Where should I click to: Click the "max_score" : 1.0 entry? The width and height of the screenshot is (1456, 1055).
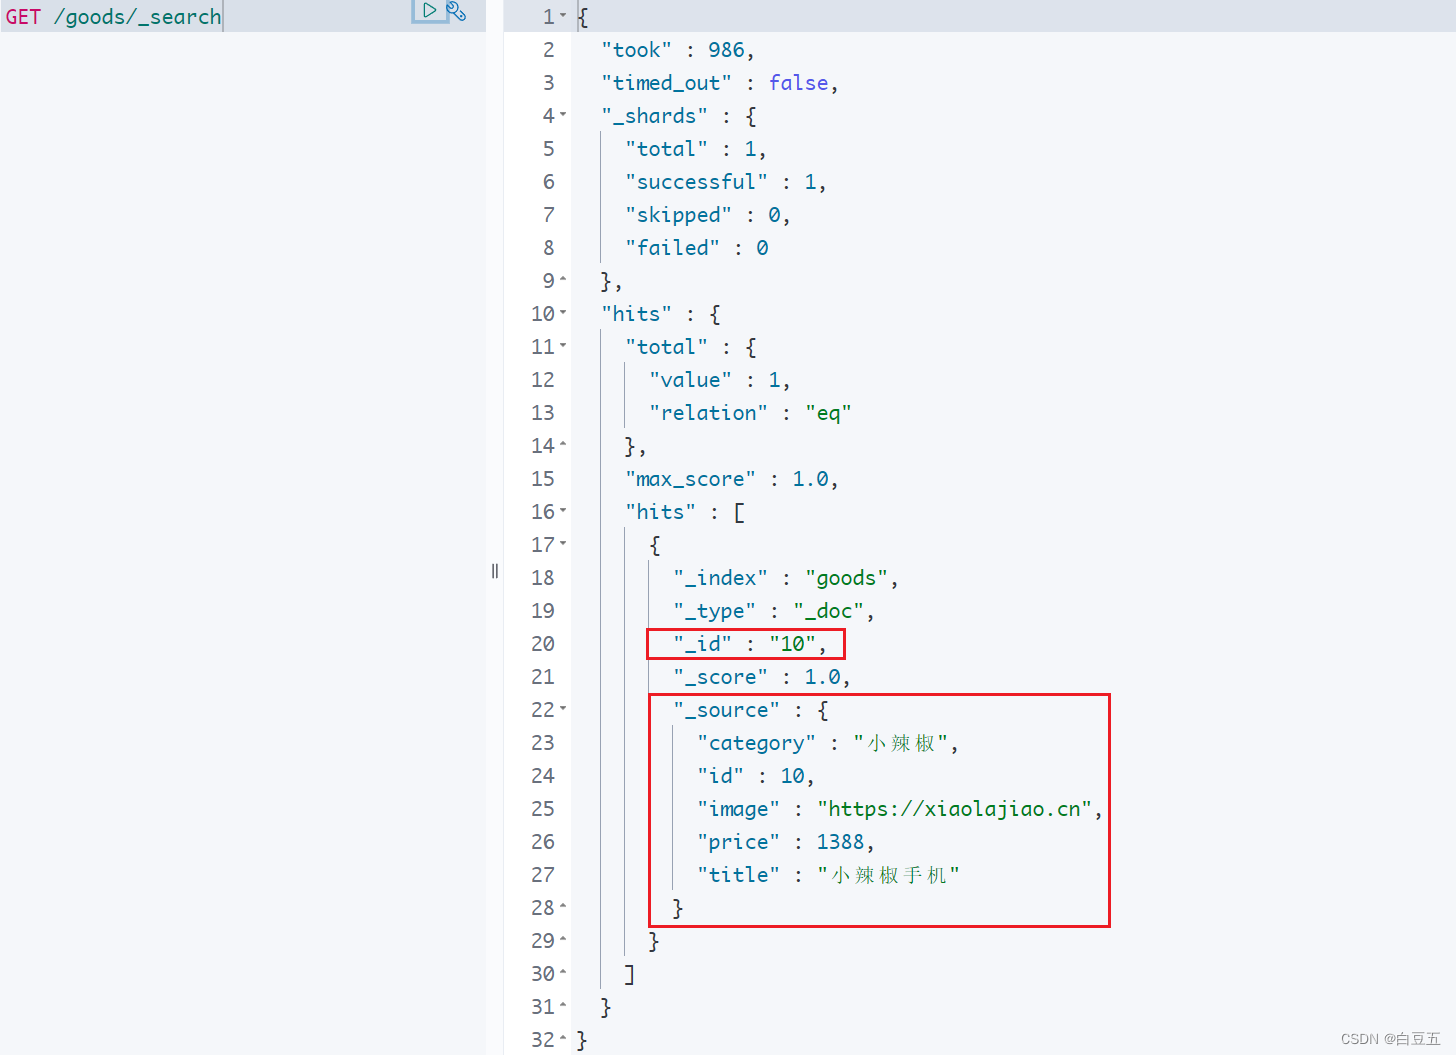pos(731,479)
